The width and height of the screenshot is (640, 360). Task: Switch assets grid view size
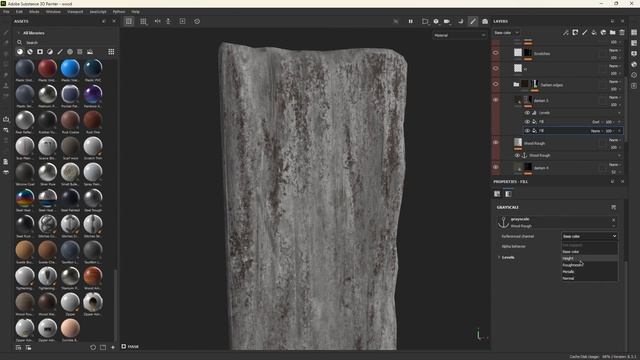(x=111, y=52)
